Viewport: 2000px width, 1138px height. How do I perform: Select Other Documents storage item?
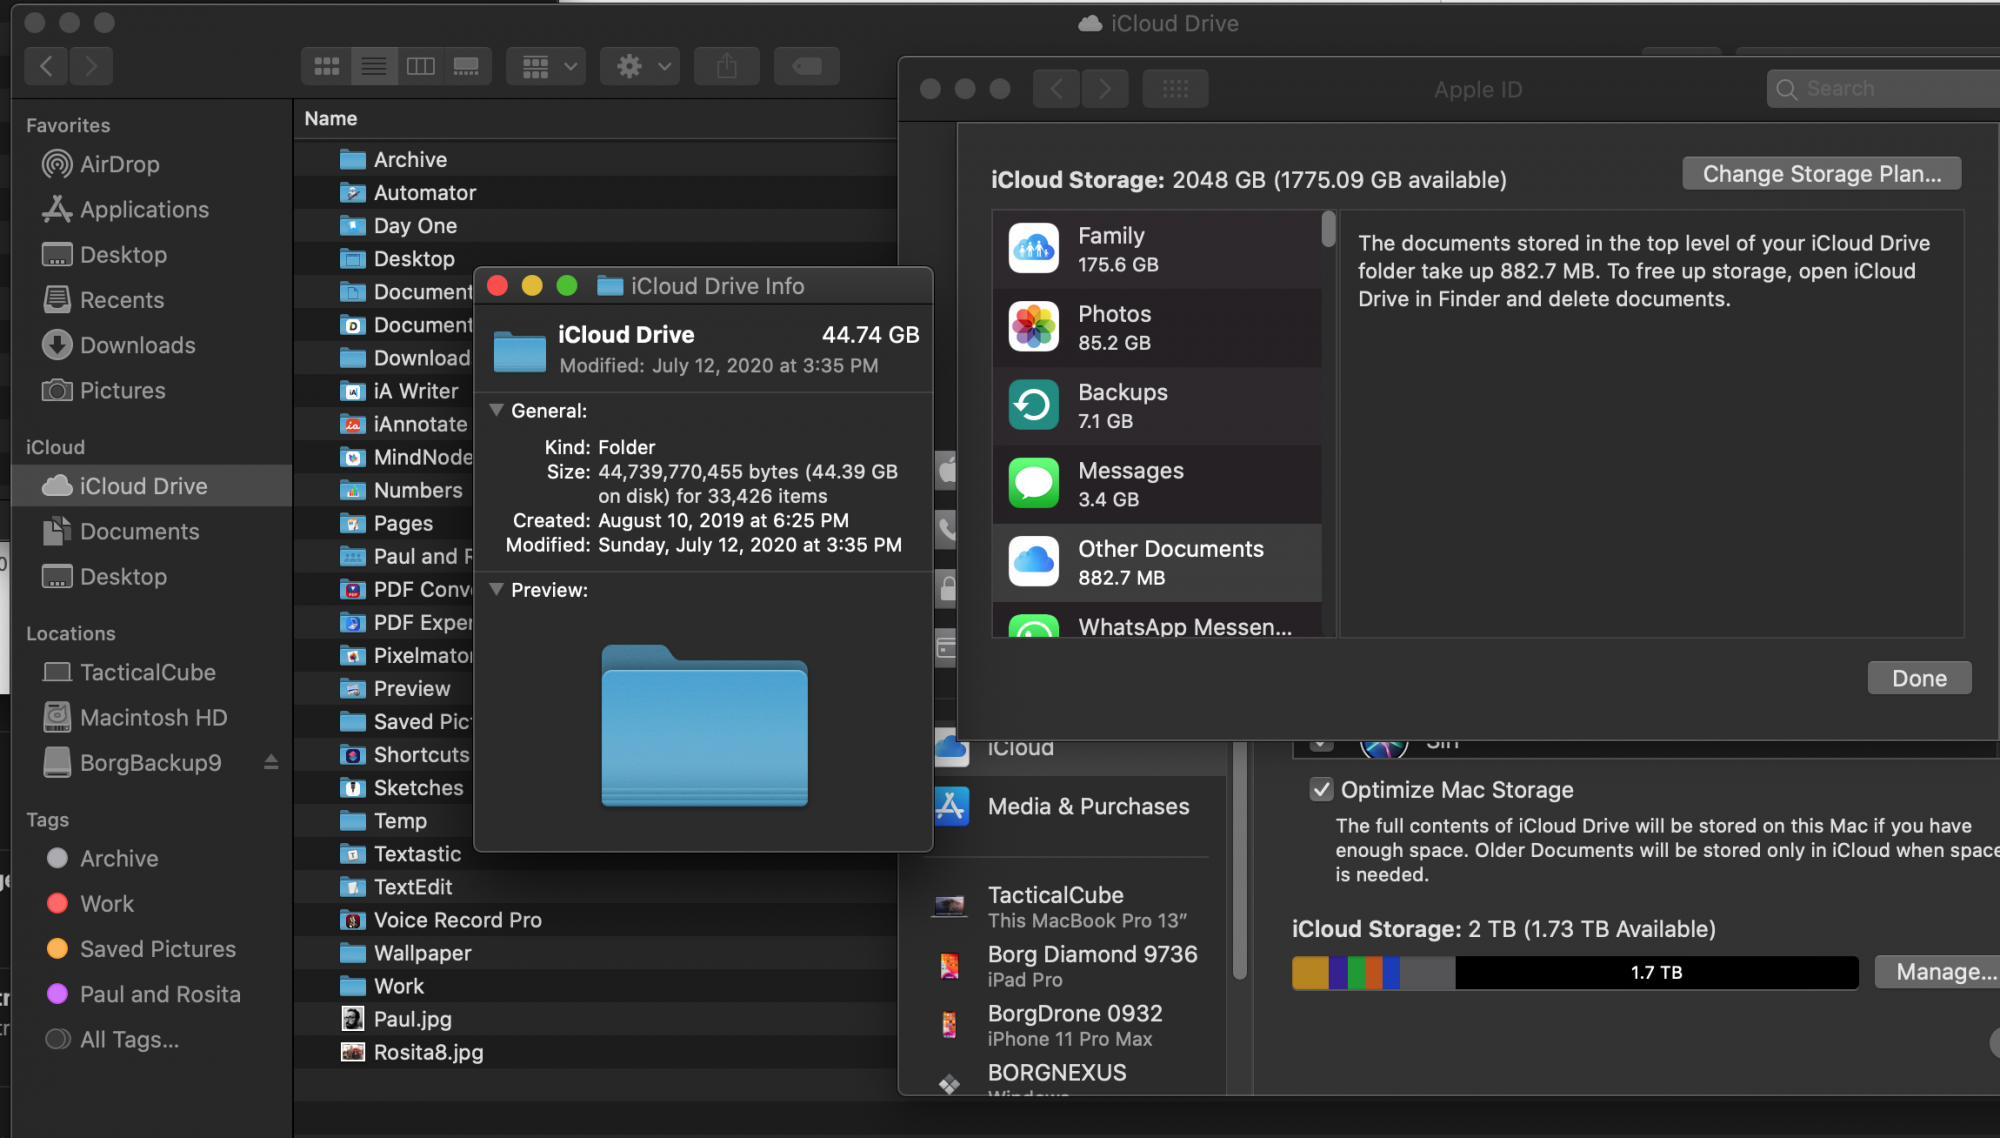pos(1157,562)
